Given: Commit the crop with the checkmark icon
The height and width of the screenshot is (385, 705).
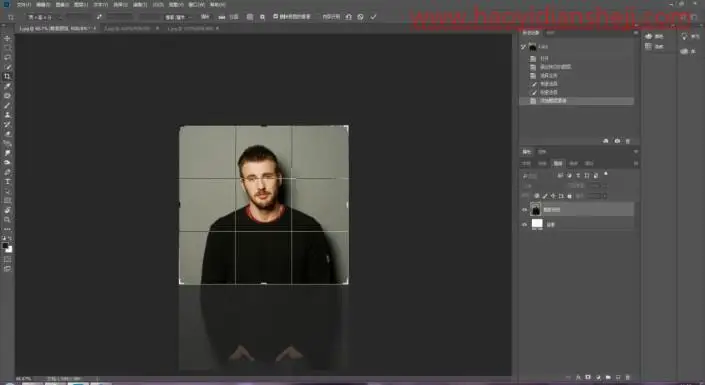Looking at the screenshot, I should coord(373,17).
